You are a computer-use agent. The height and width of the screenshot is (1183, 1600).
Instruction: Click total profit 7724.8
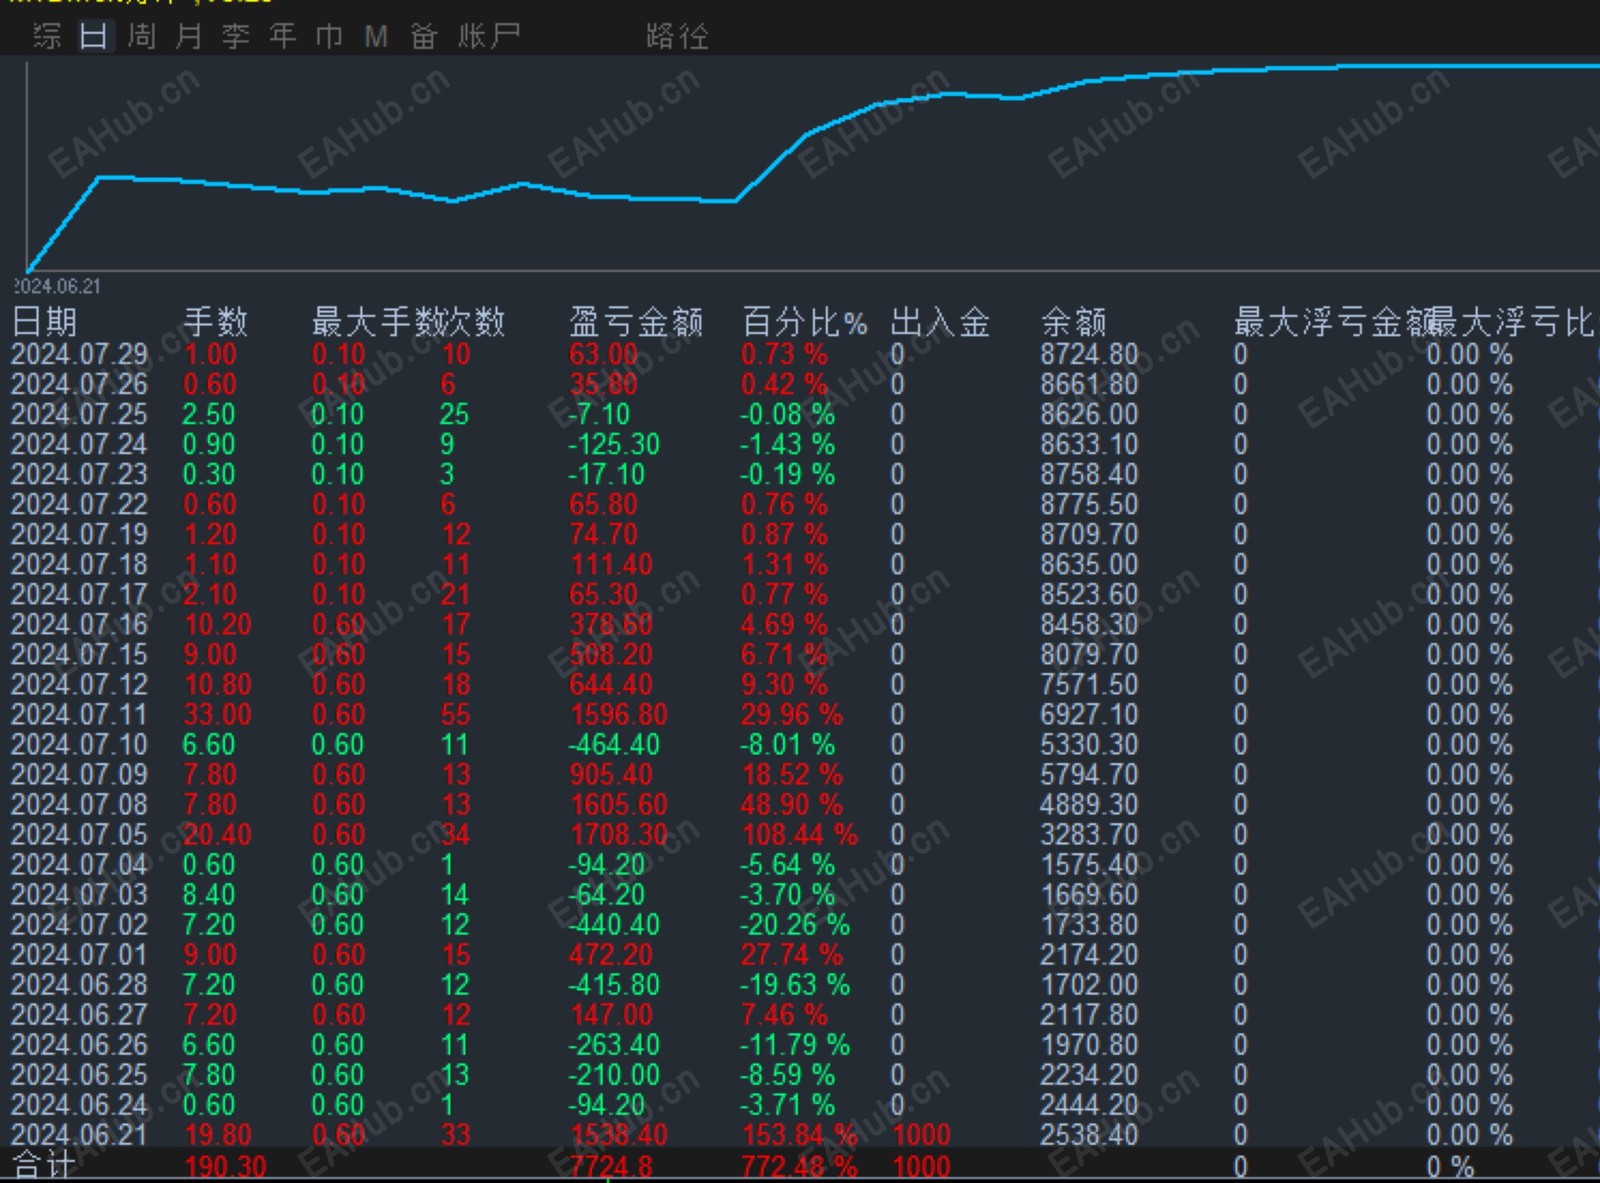[611, 1166]
